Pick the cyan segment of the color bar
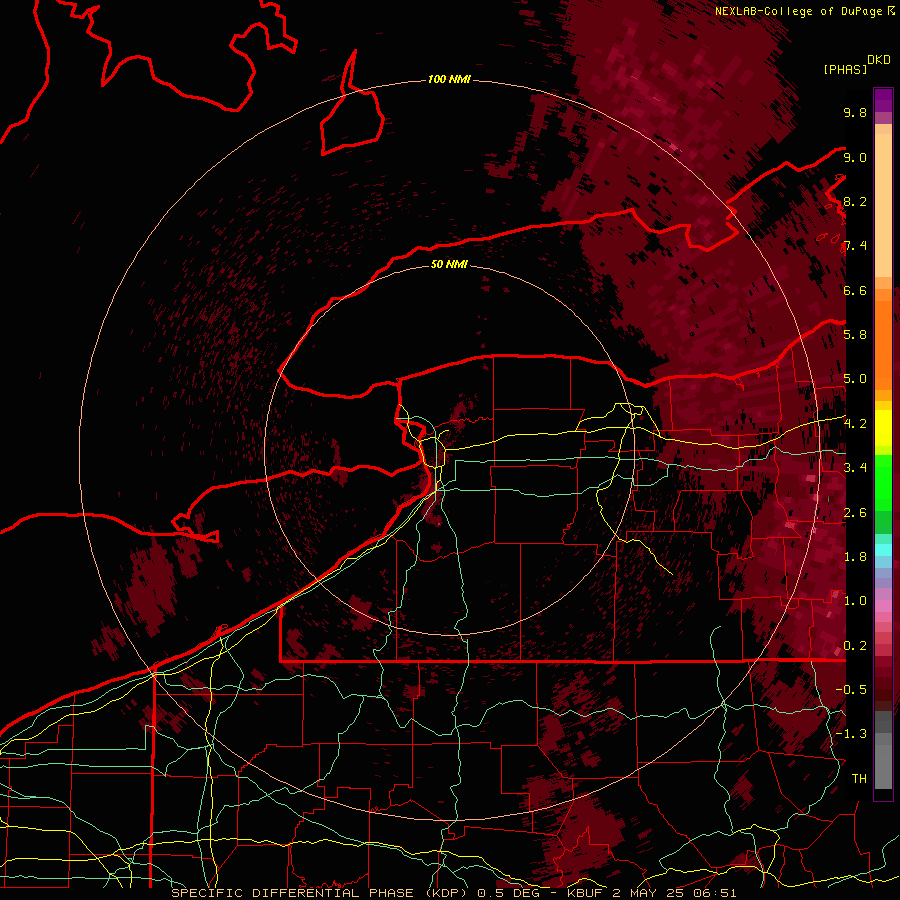900x900 pixels. tap(883, 549)
